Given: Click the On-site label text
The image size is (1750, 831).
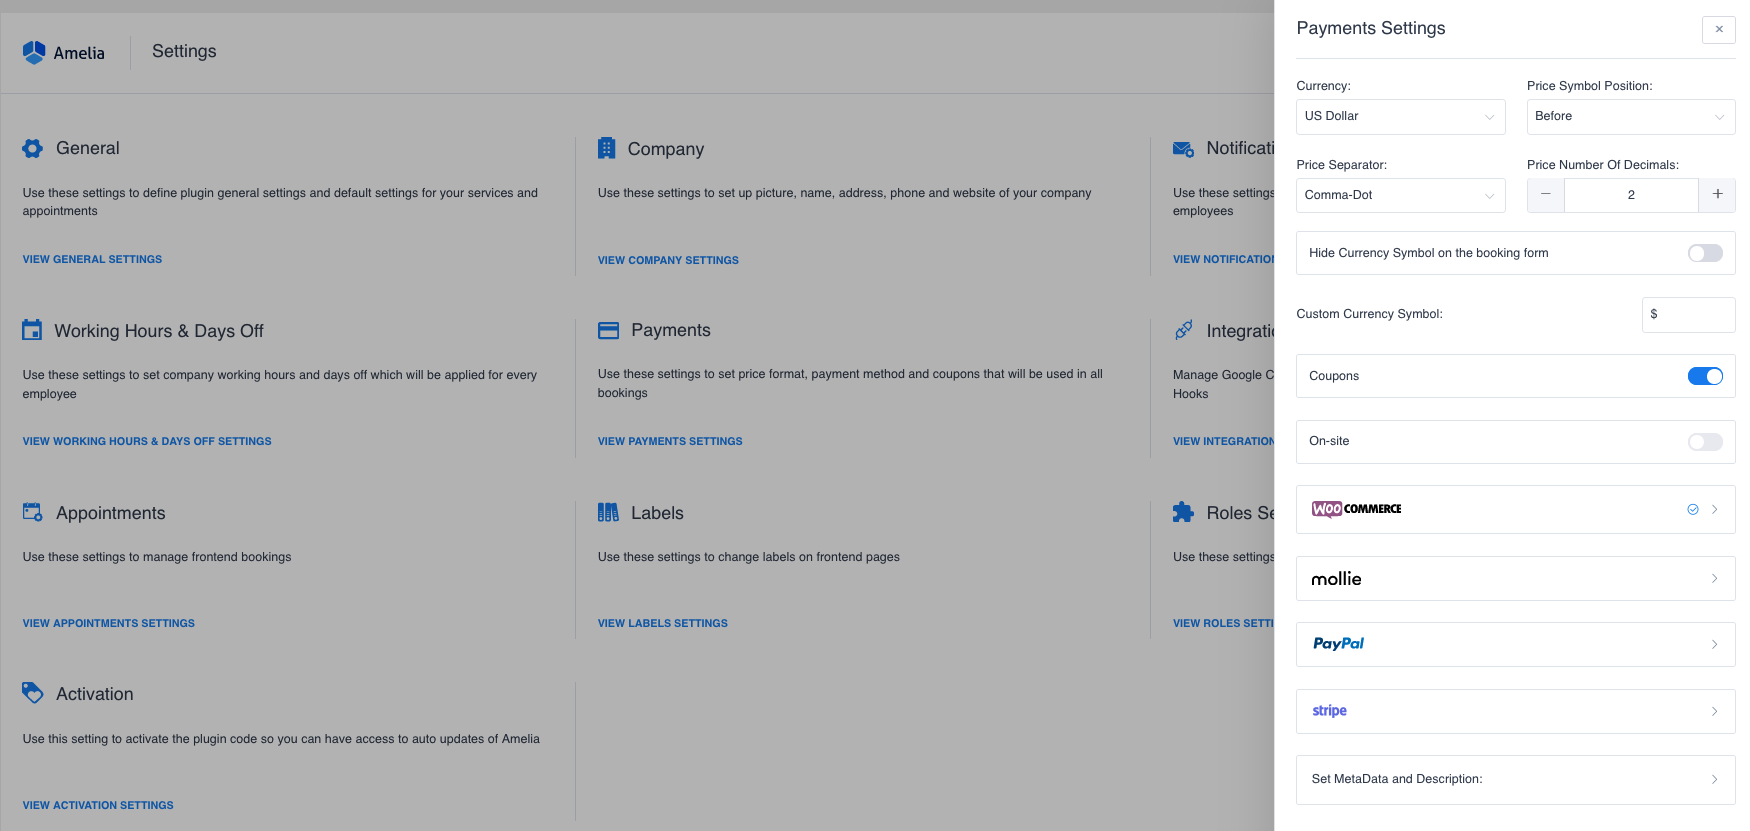Looking at the screenshot, I should 1329,441.
